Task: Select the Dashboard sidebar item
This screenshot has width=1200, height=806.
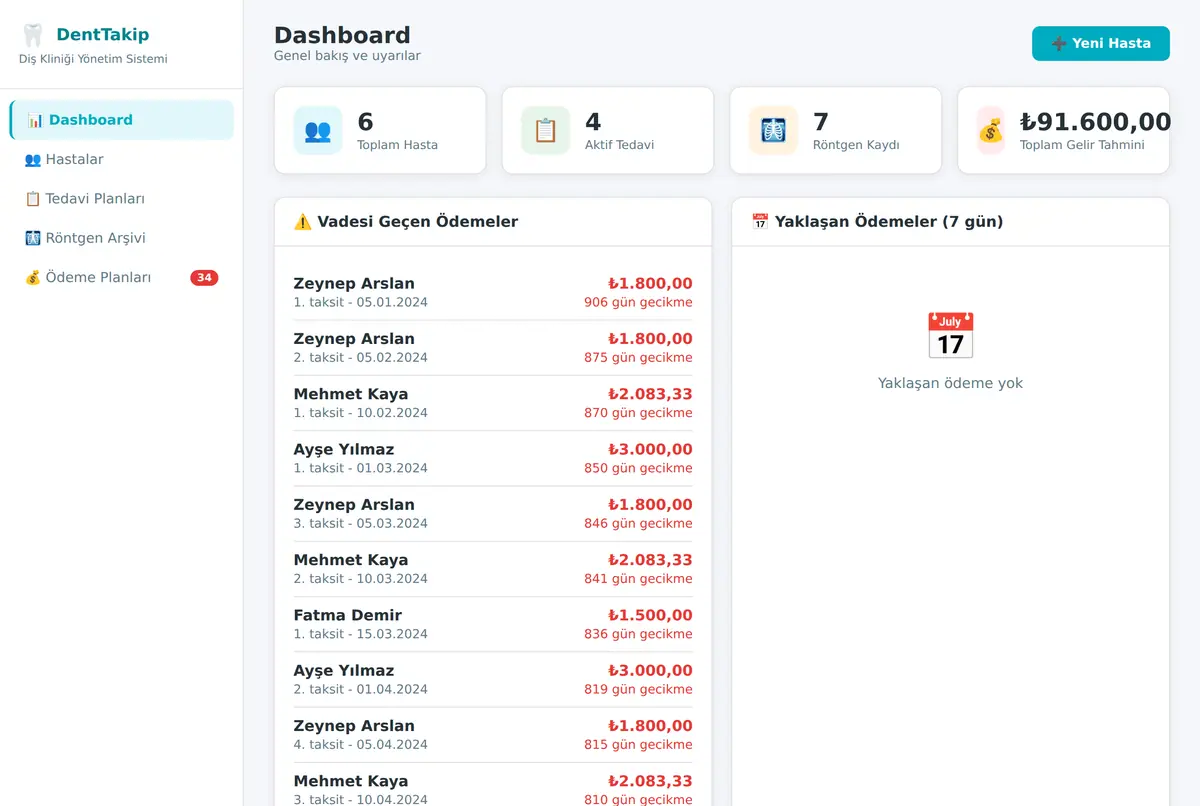Action: pos(122,120)
